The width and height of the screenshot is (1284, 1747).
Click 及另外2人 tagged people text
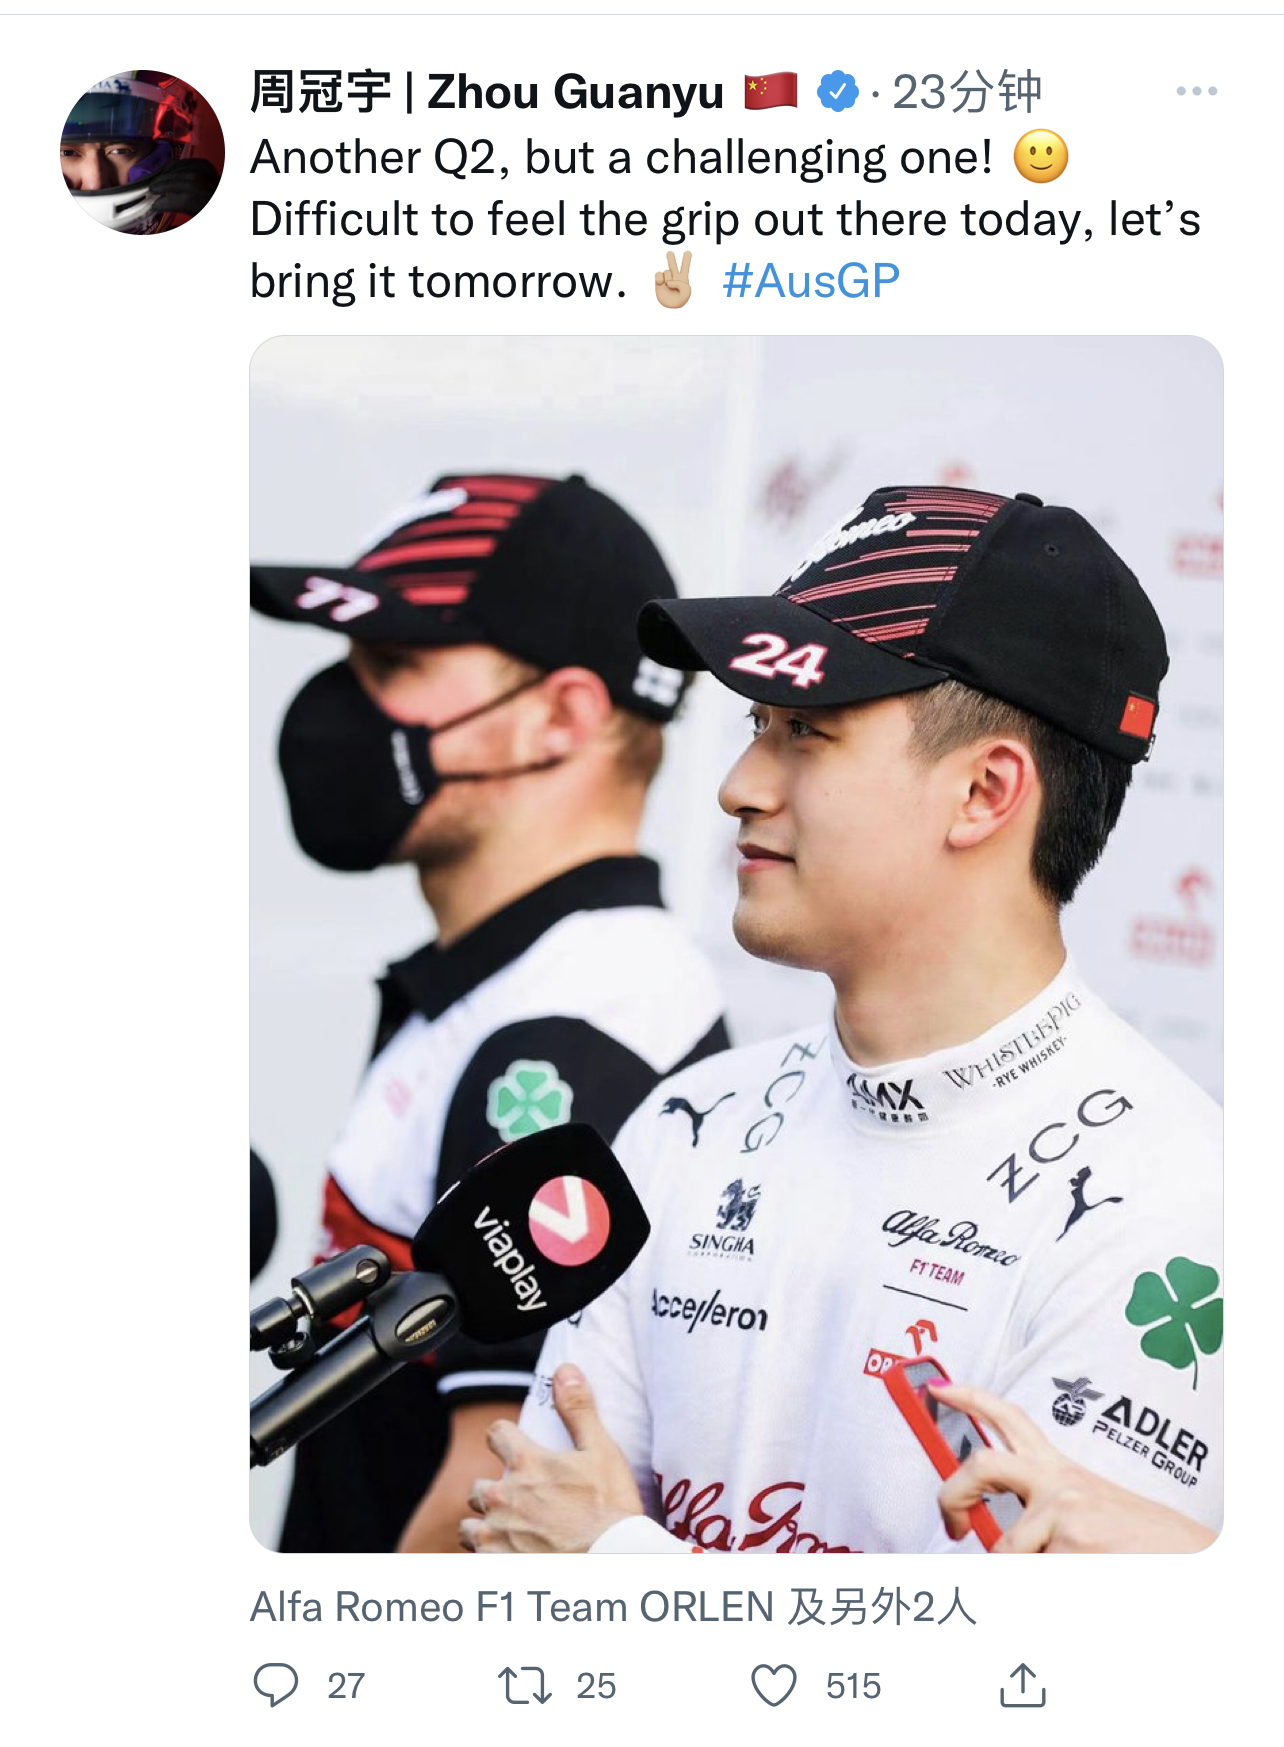pyautogui.click(x=882, y=1607)
